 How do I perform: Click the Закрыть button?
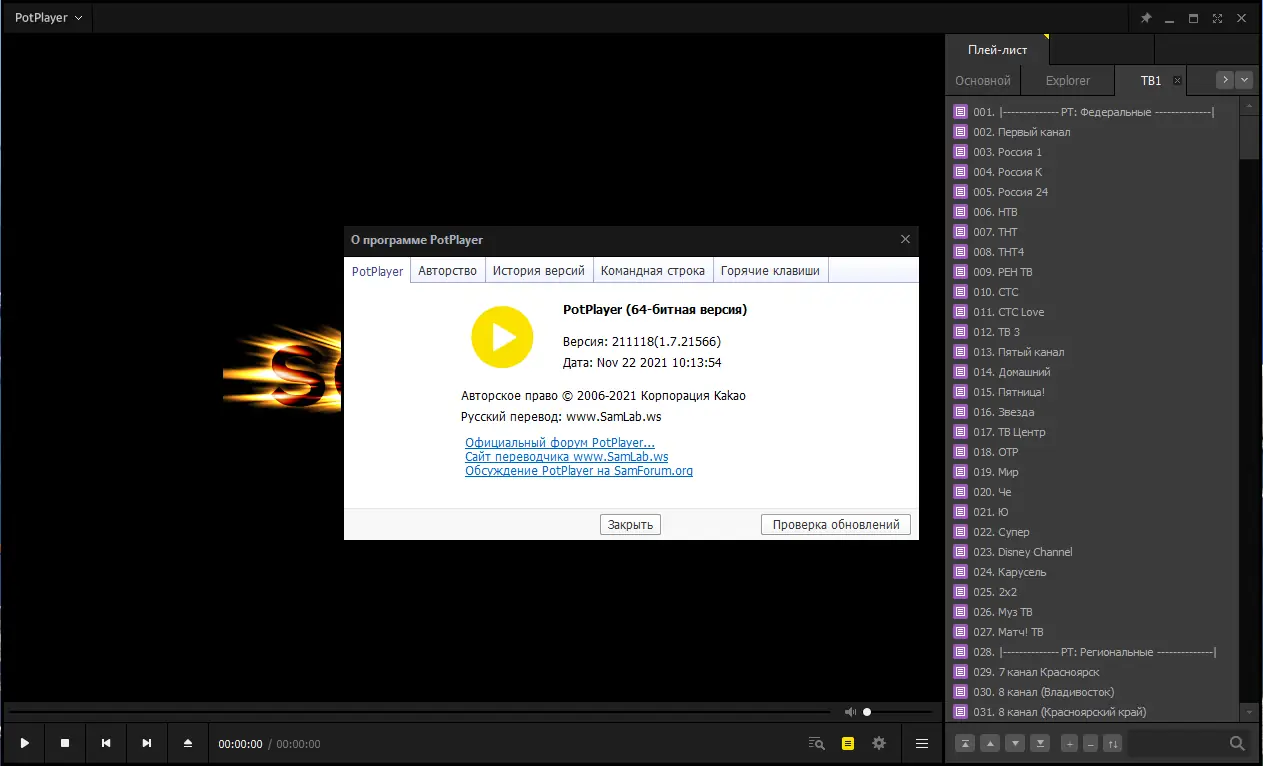pyautogui.click(x=631, y=524)
